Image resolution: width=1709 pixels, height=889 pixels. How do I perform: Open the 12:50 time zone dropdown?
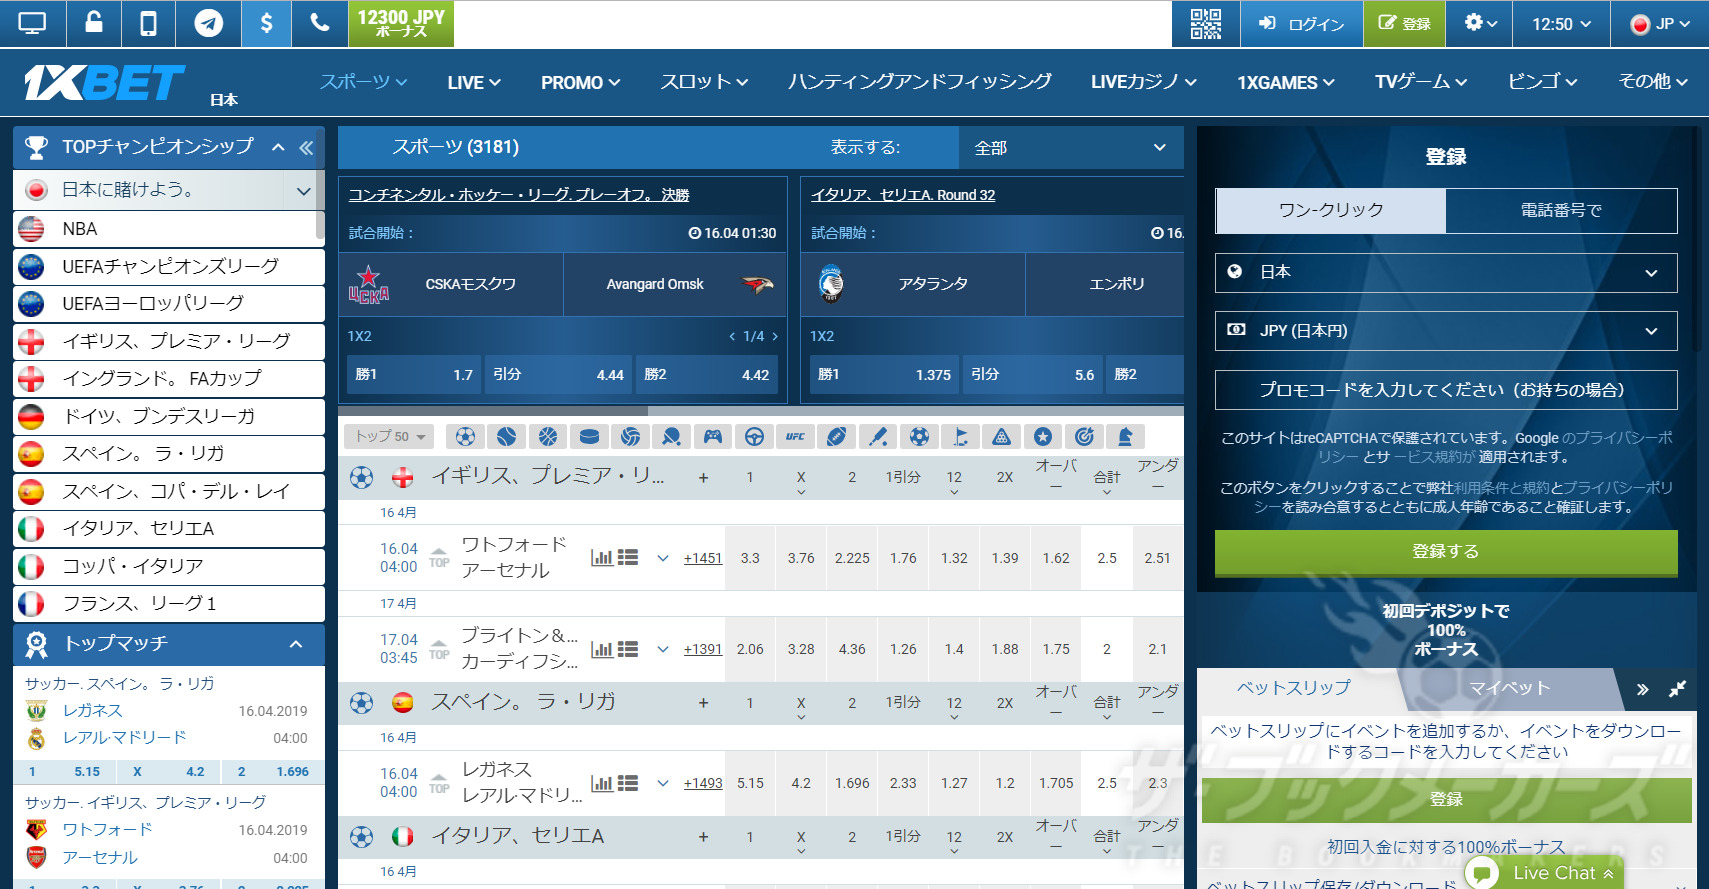tap(1562, 23)
